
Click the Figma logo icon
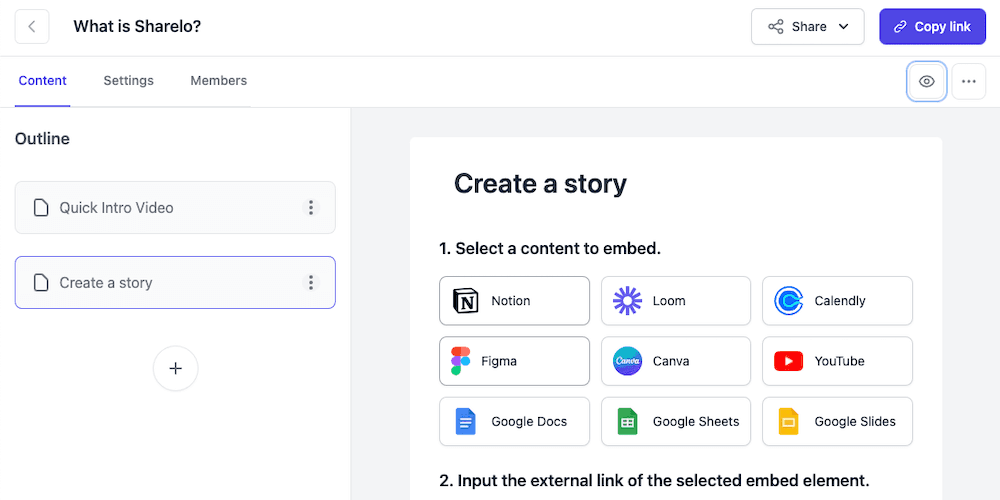point(460,361)
